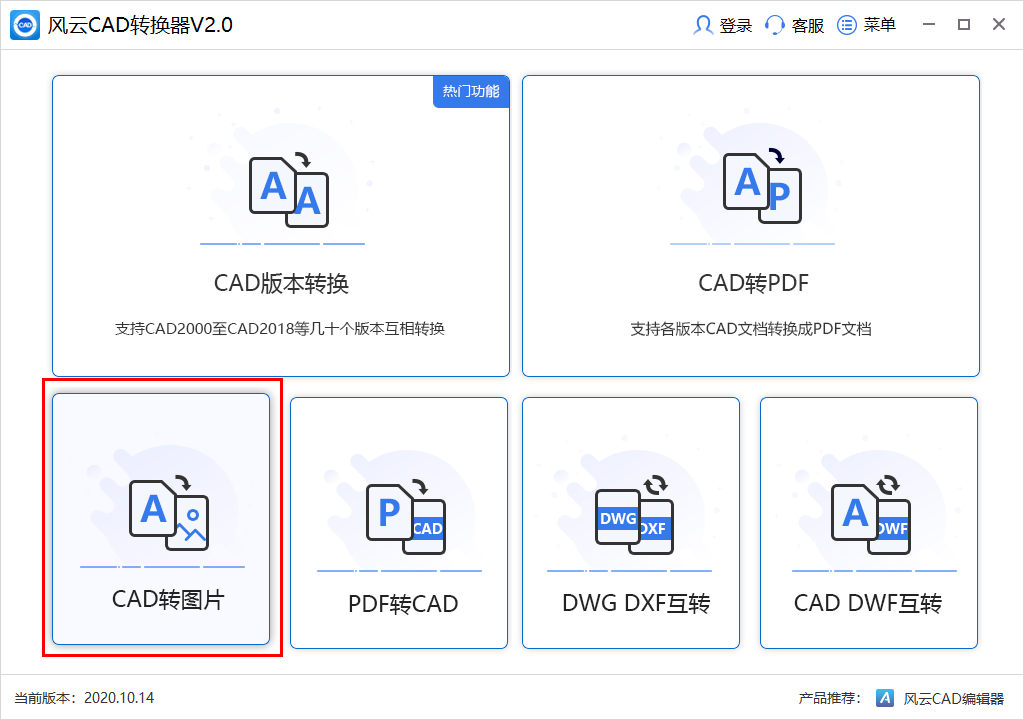Screen dimensions: 1024x720
Task: Click the PDF转CAD conversion icon
Action: click(406, 517)
